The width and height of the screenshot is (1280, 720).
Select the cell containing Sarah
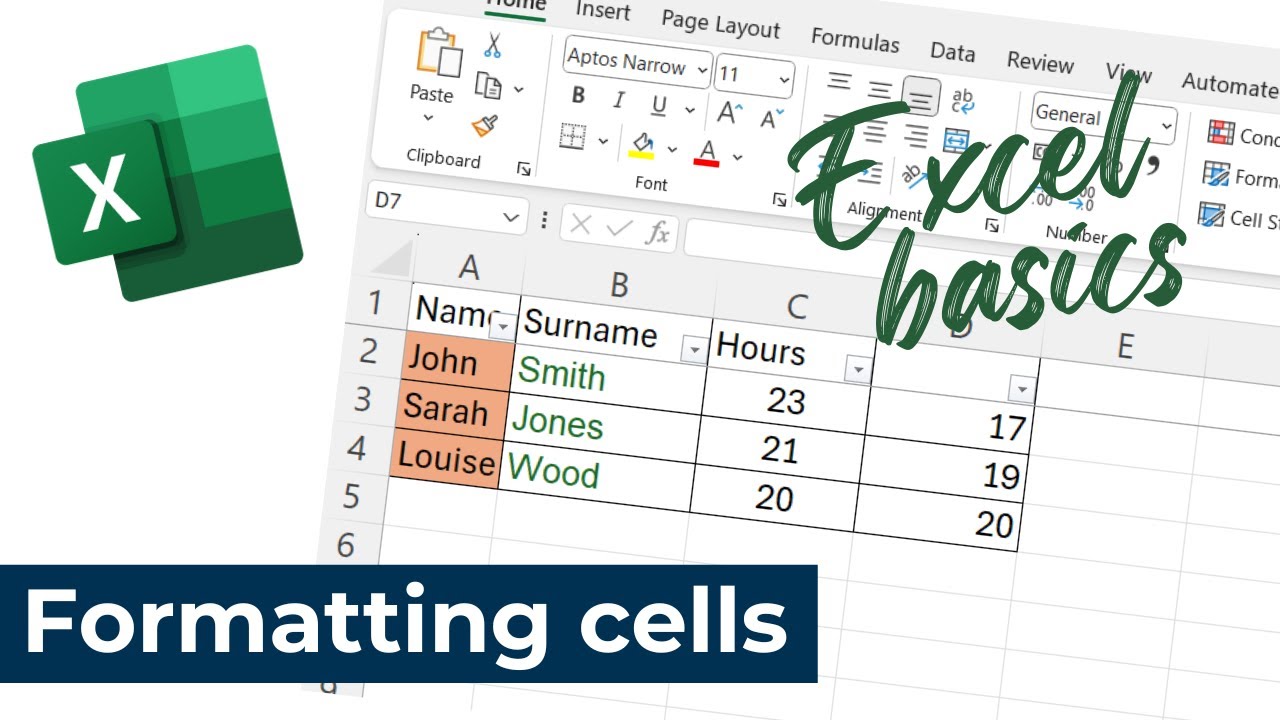click(x=450, y=409)
